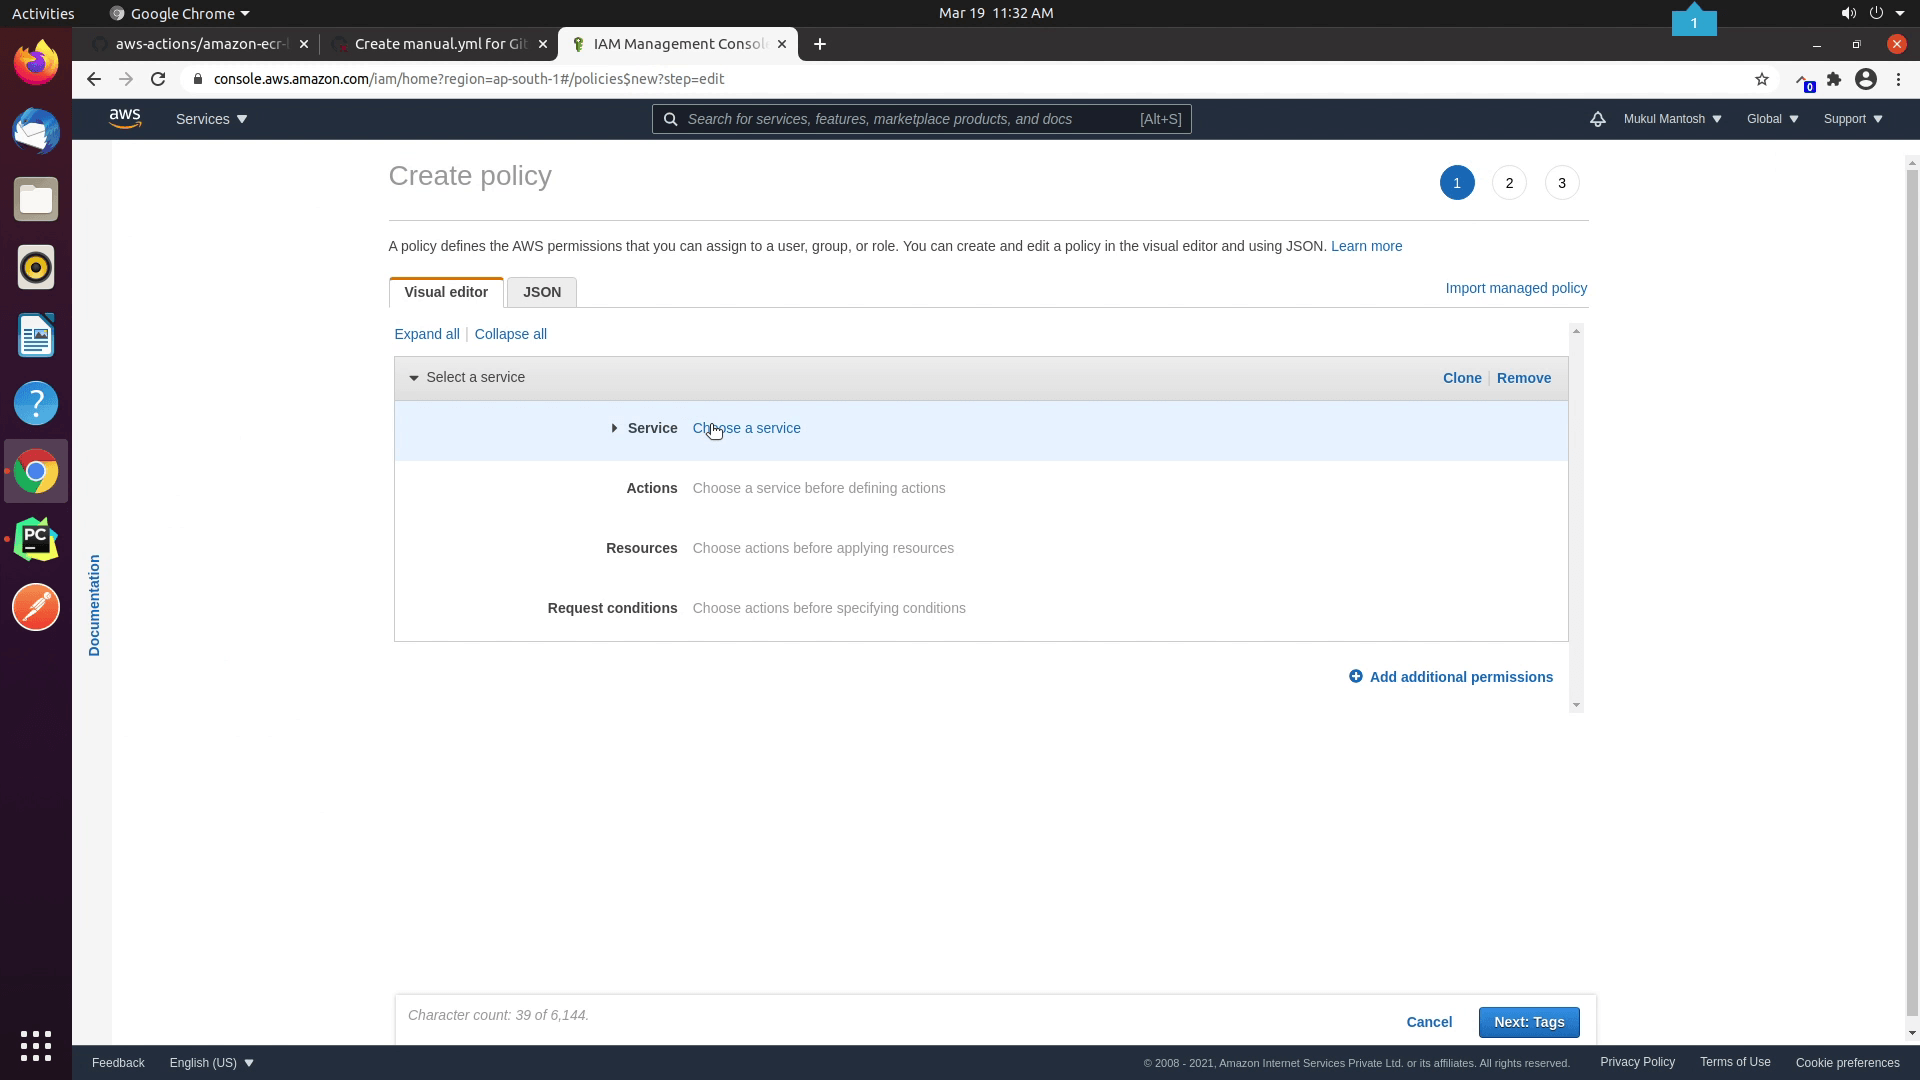Image resolution: width=1920 pixels, height=1080 pixels.
Task: Switch to the JSON tab
Action: [541, 292]
